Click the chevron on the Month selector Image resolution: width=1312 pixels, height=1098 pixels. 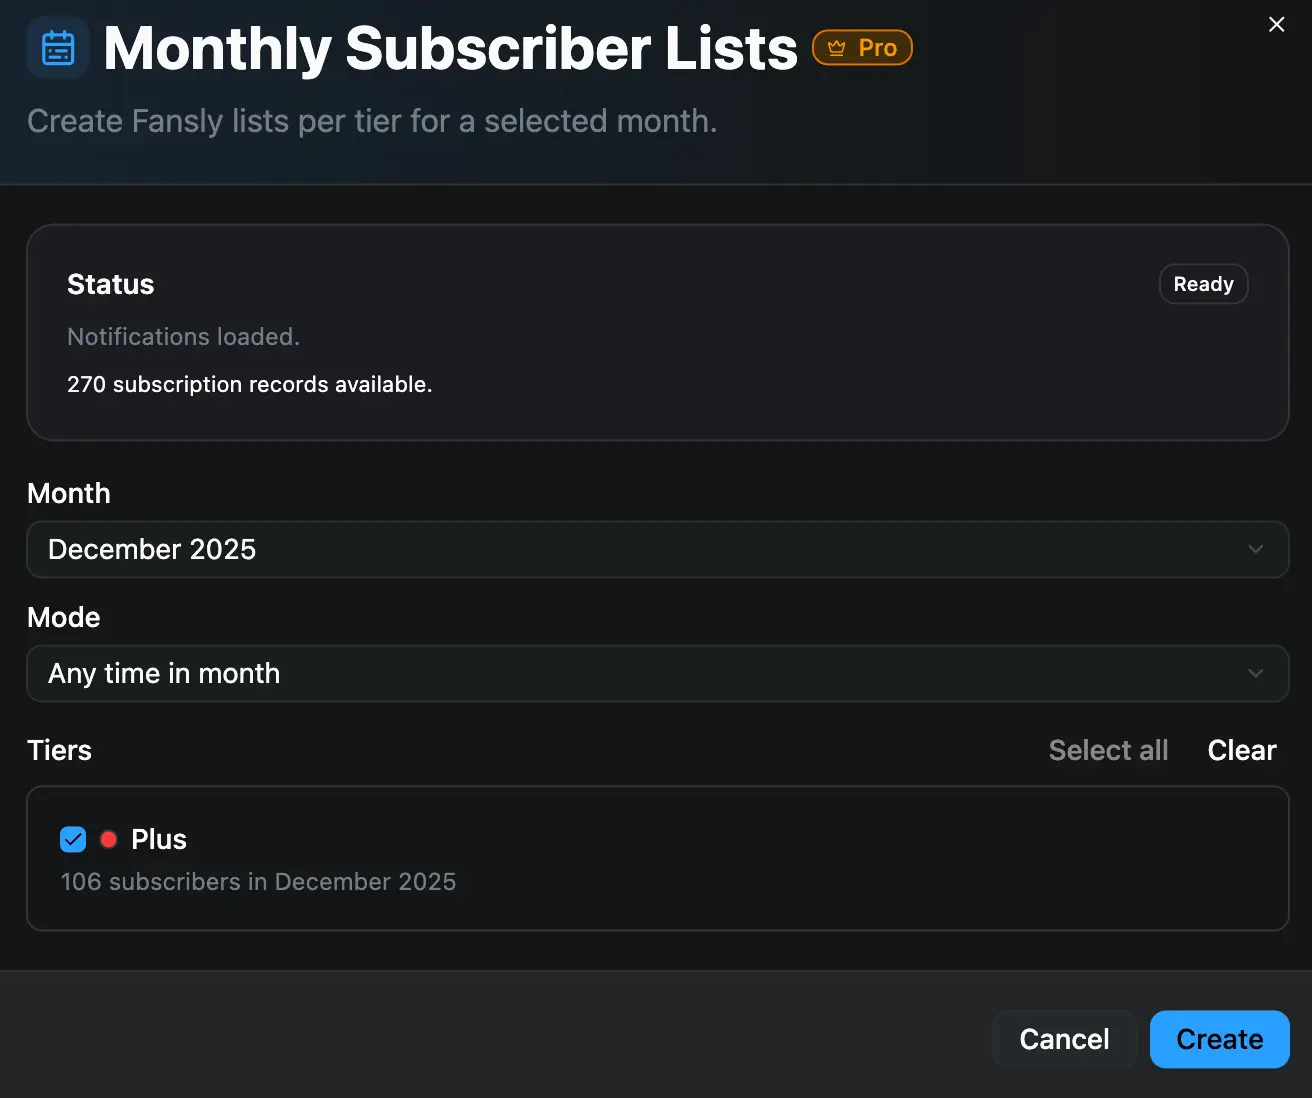(1257, 549)
